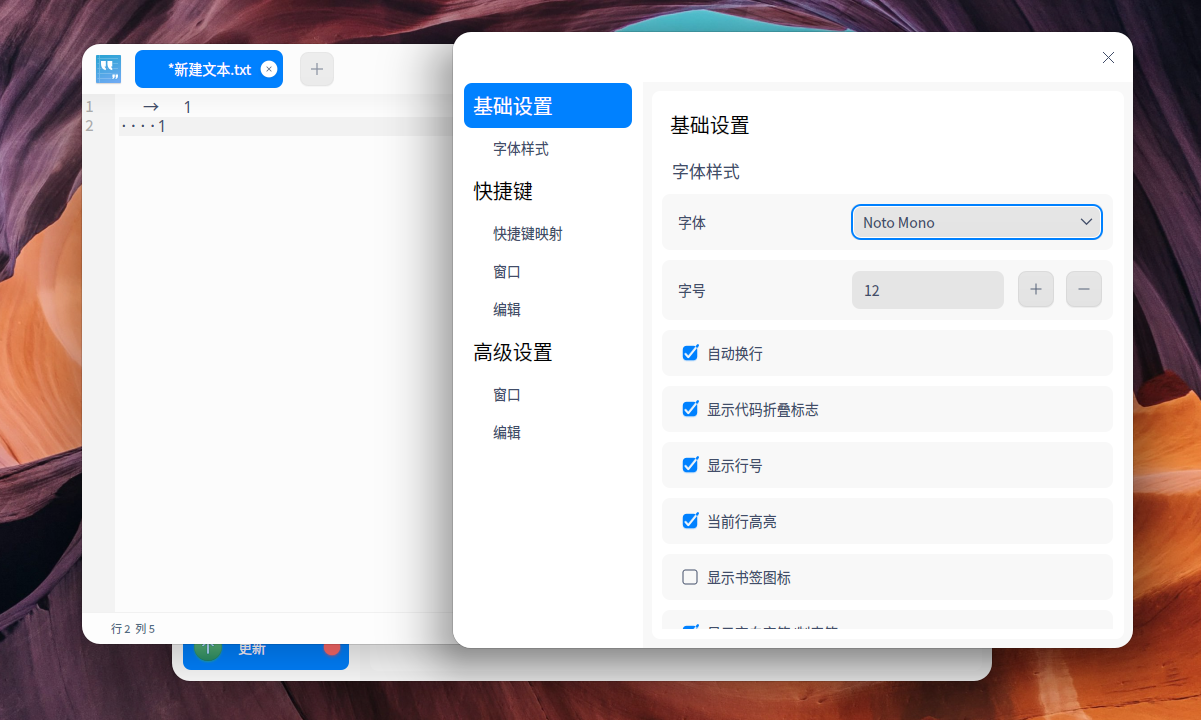Click the red dot on the 更新 button
Image resolution: width=1201 pixels, height=720 pixels.
(332, 649)
